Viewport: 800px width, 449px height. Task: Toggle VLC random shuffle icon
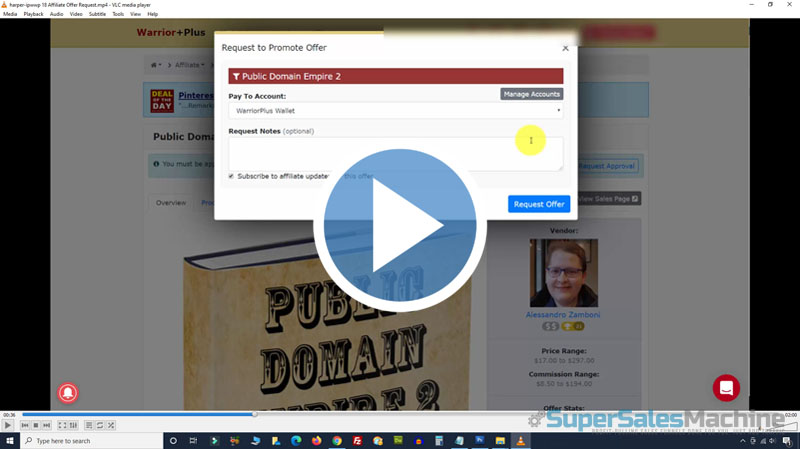111,425
